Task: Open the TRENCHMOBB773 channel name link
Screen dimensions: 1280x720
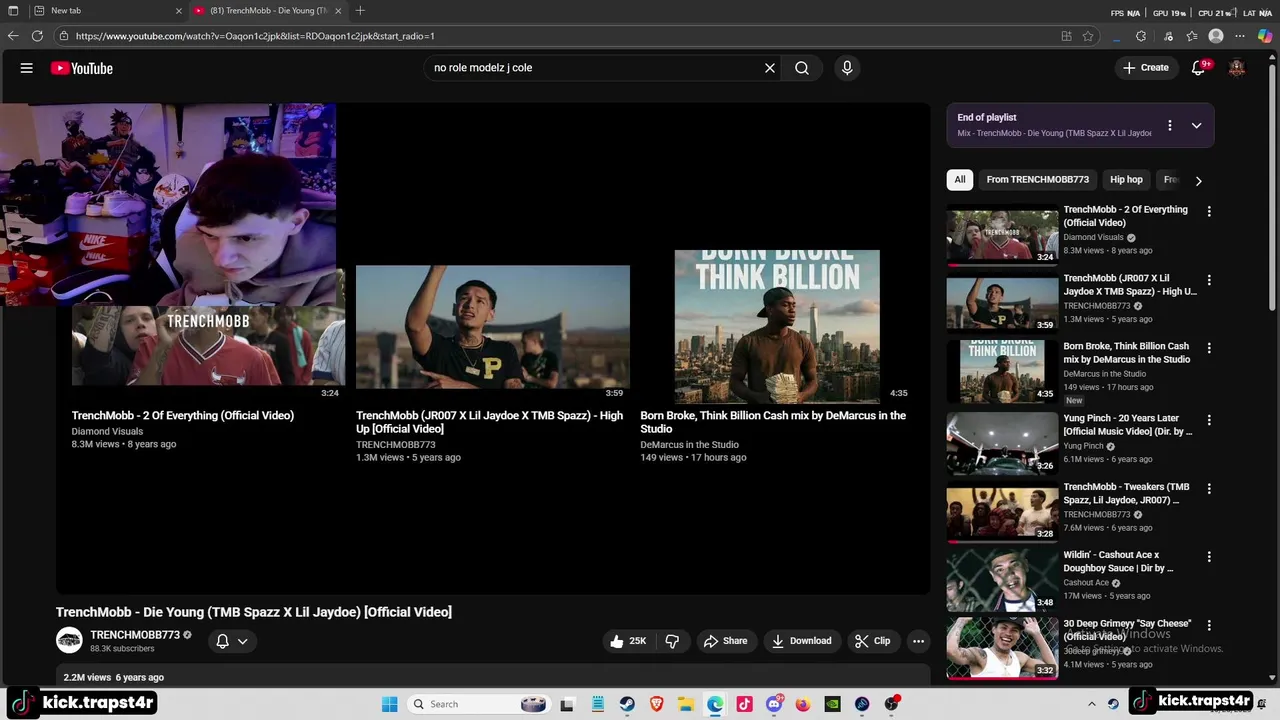Action: (x=135, y=635)
